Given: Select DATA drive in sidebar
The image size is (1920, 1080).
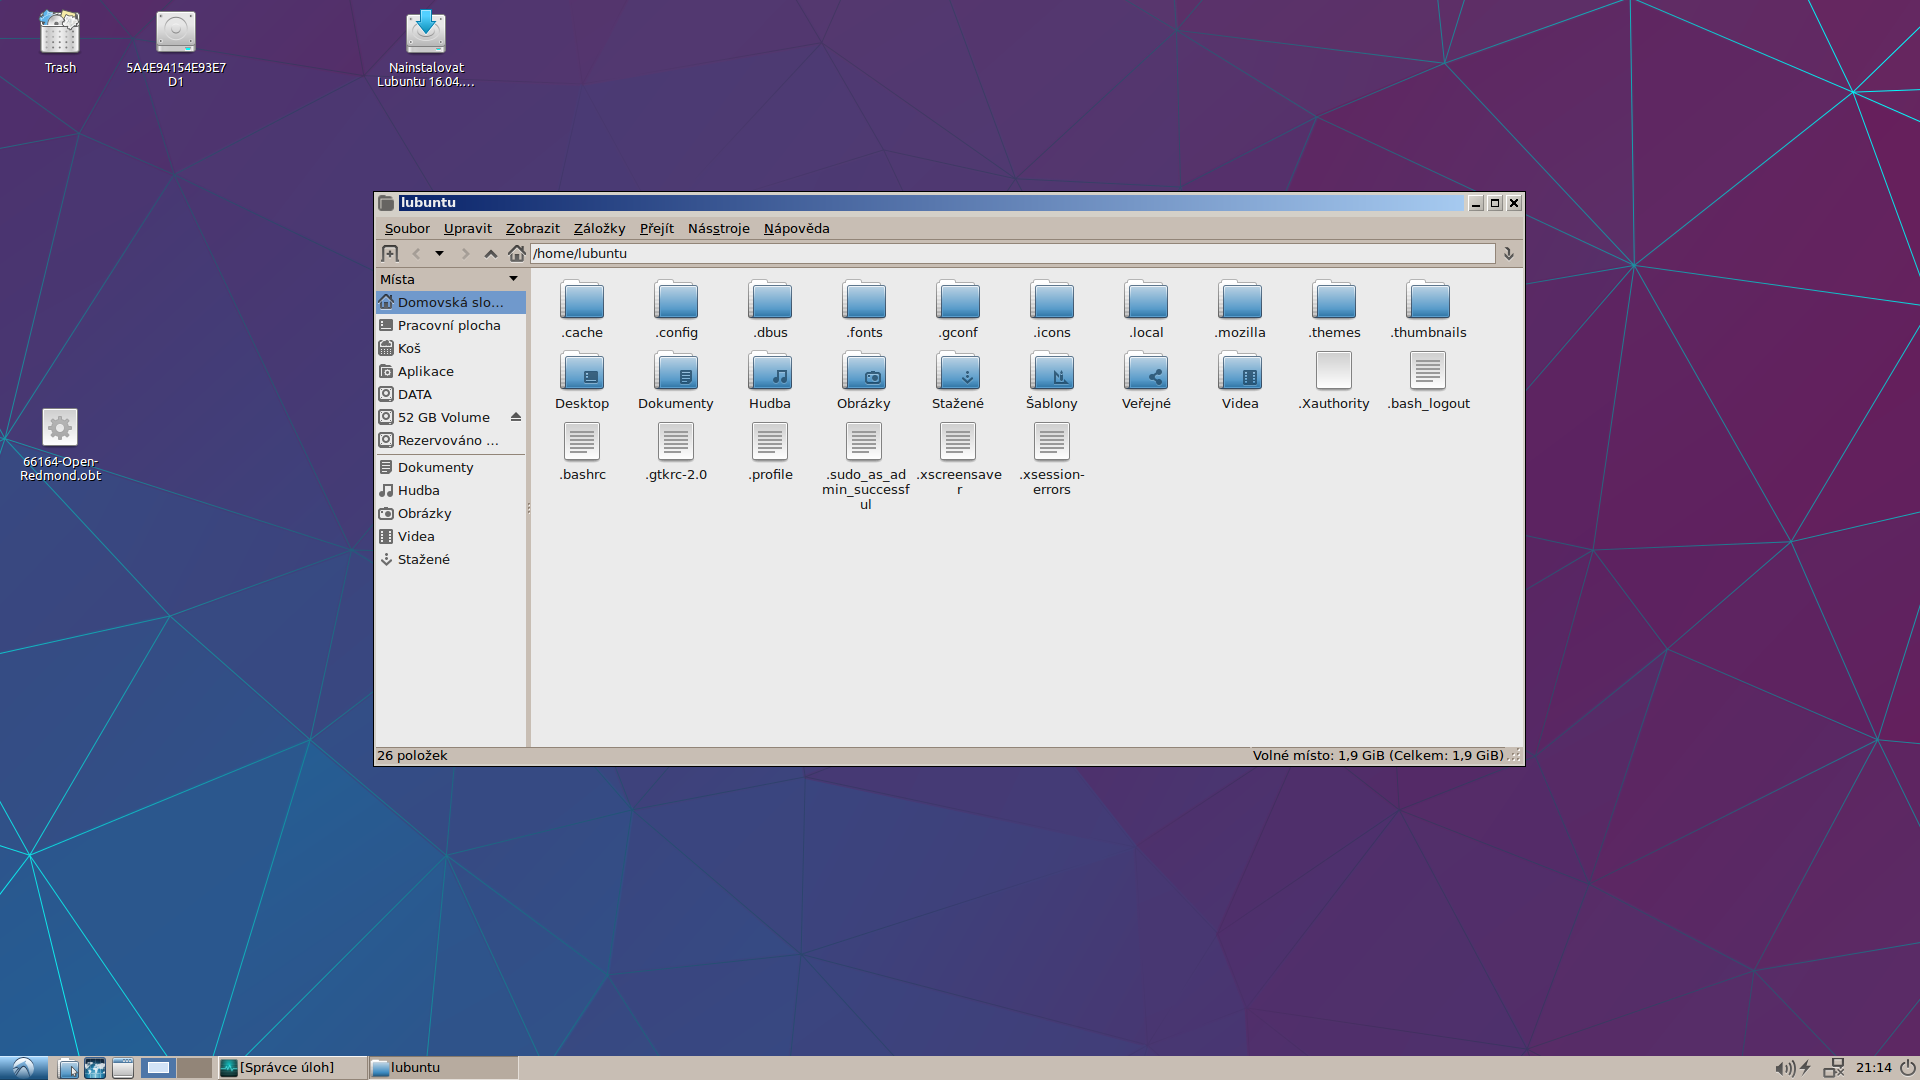Looking at the screenshot, I should click(x=414, y=394).
